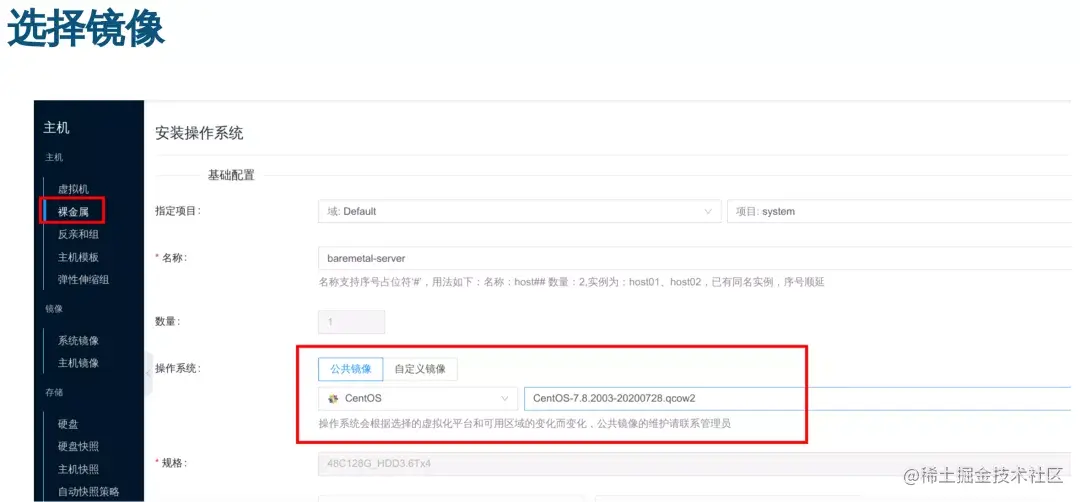Open 主机镜像 under 镜像
Image resolution: width=1080 pixels, height=502 pixels.
pyautogui.click(x=78, y=362)
